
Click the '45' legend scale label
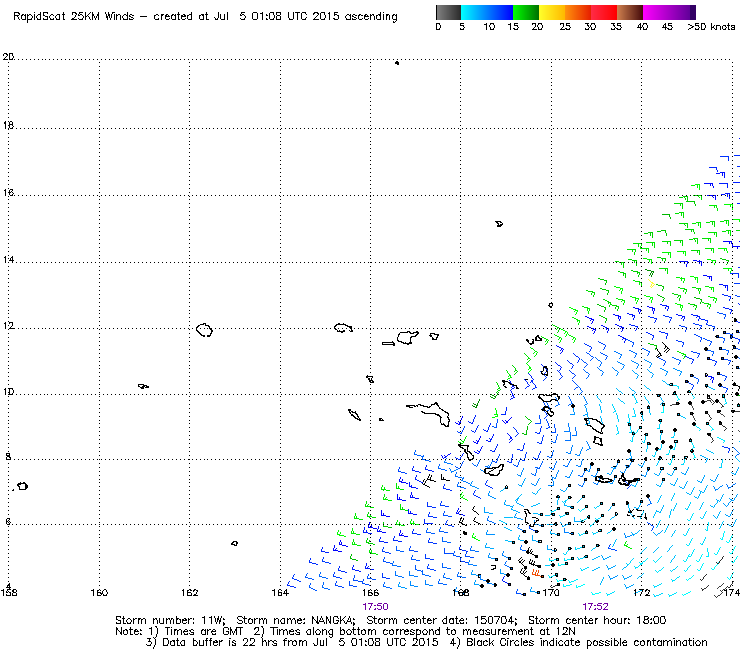(667, 27)
